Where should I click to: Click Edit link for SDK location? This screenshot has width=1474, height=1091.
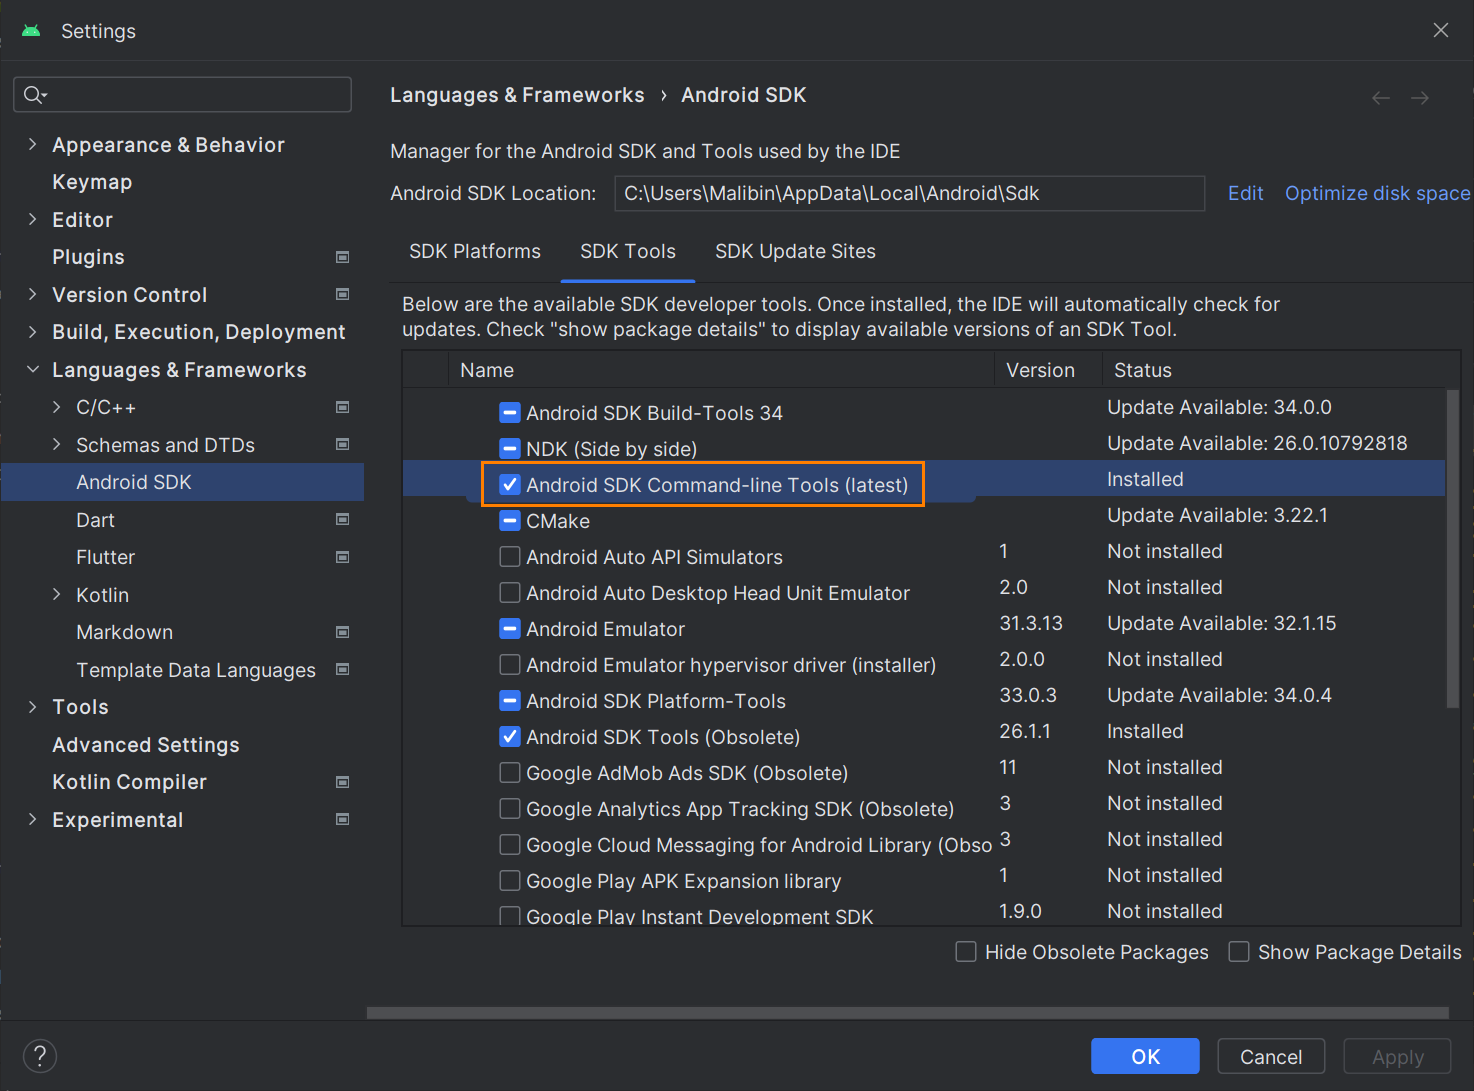[x=1245, y=193]
